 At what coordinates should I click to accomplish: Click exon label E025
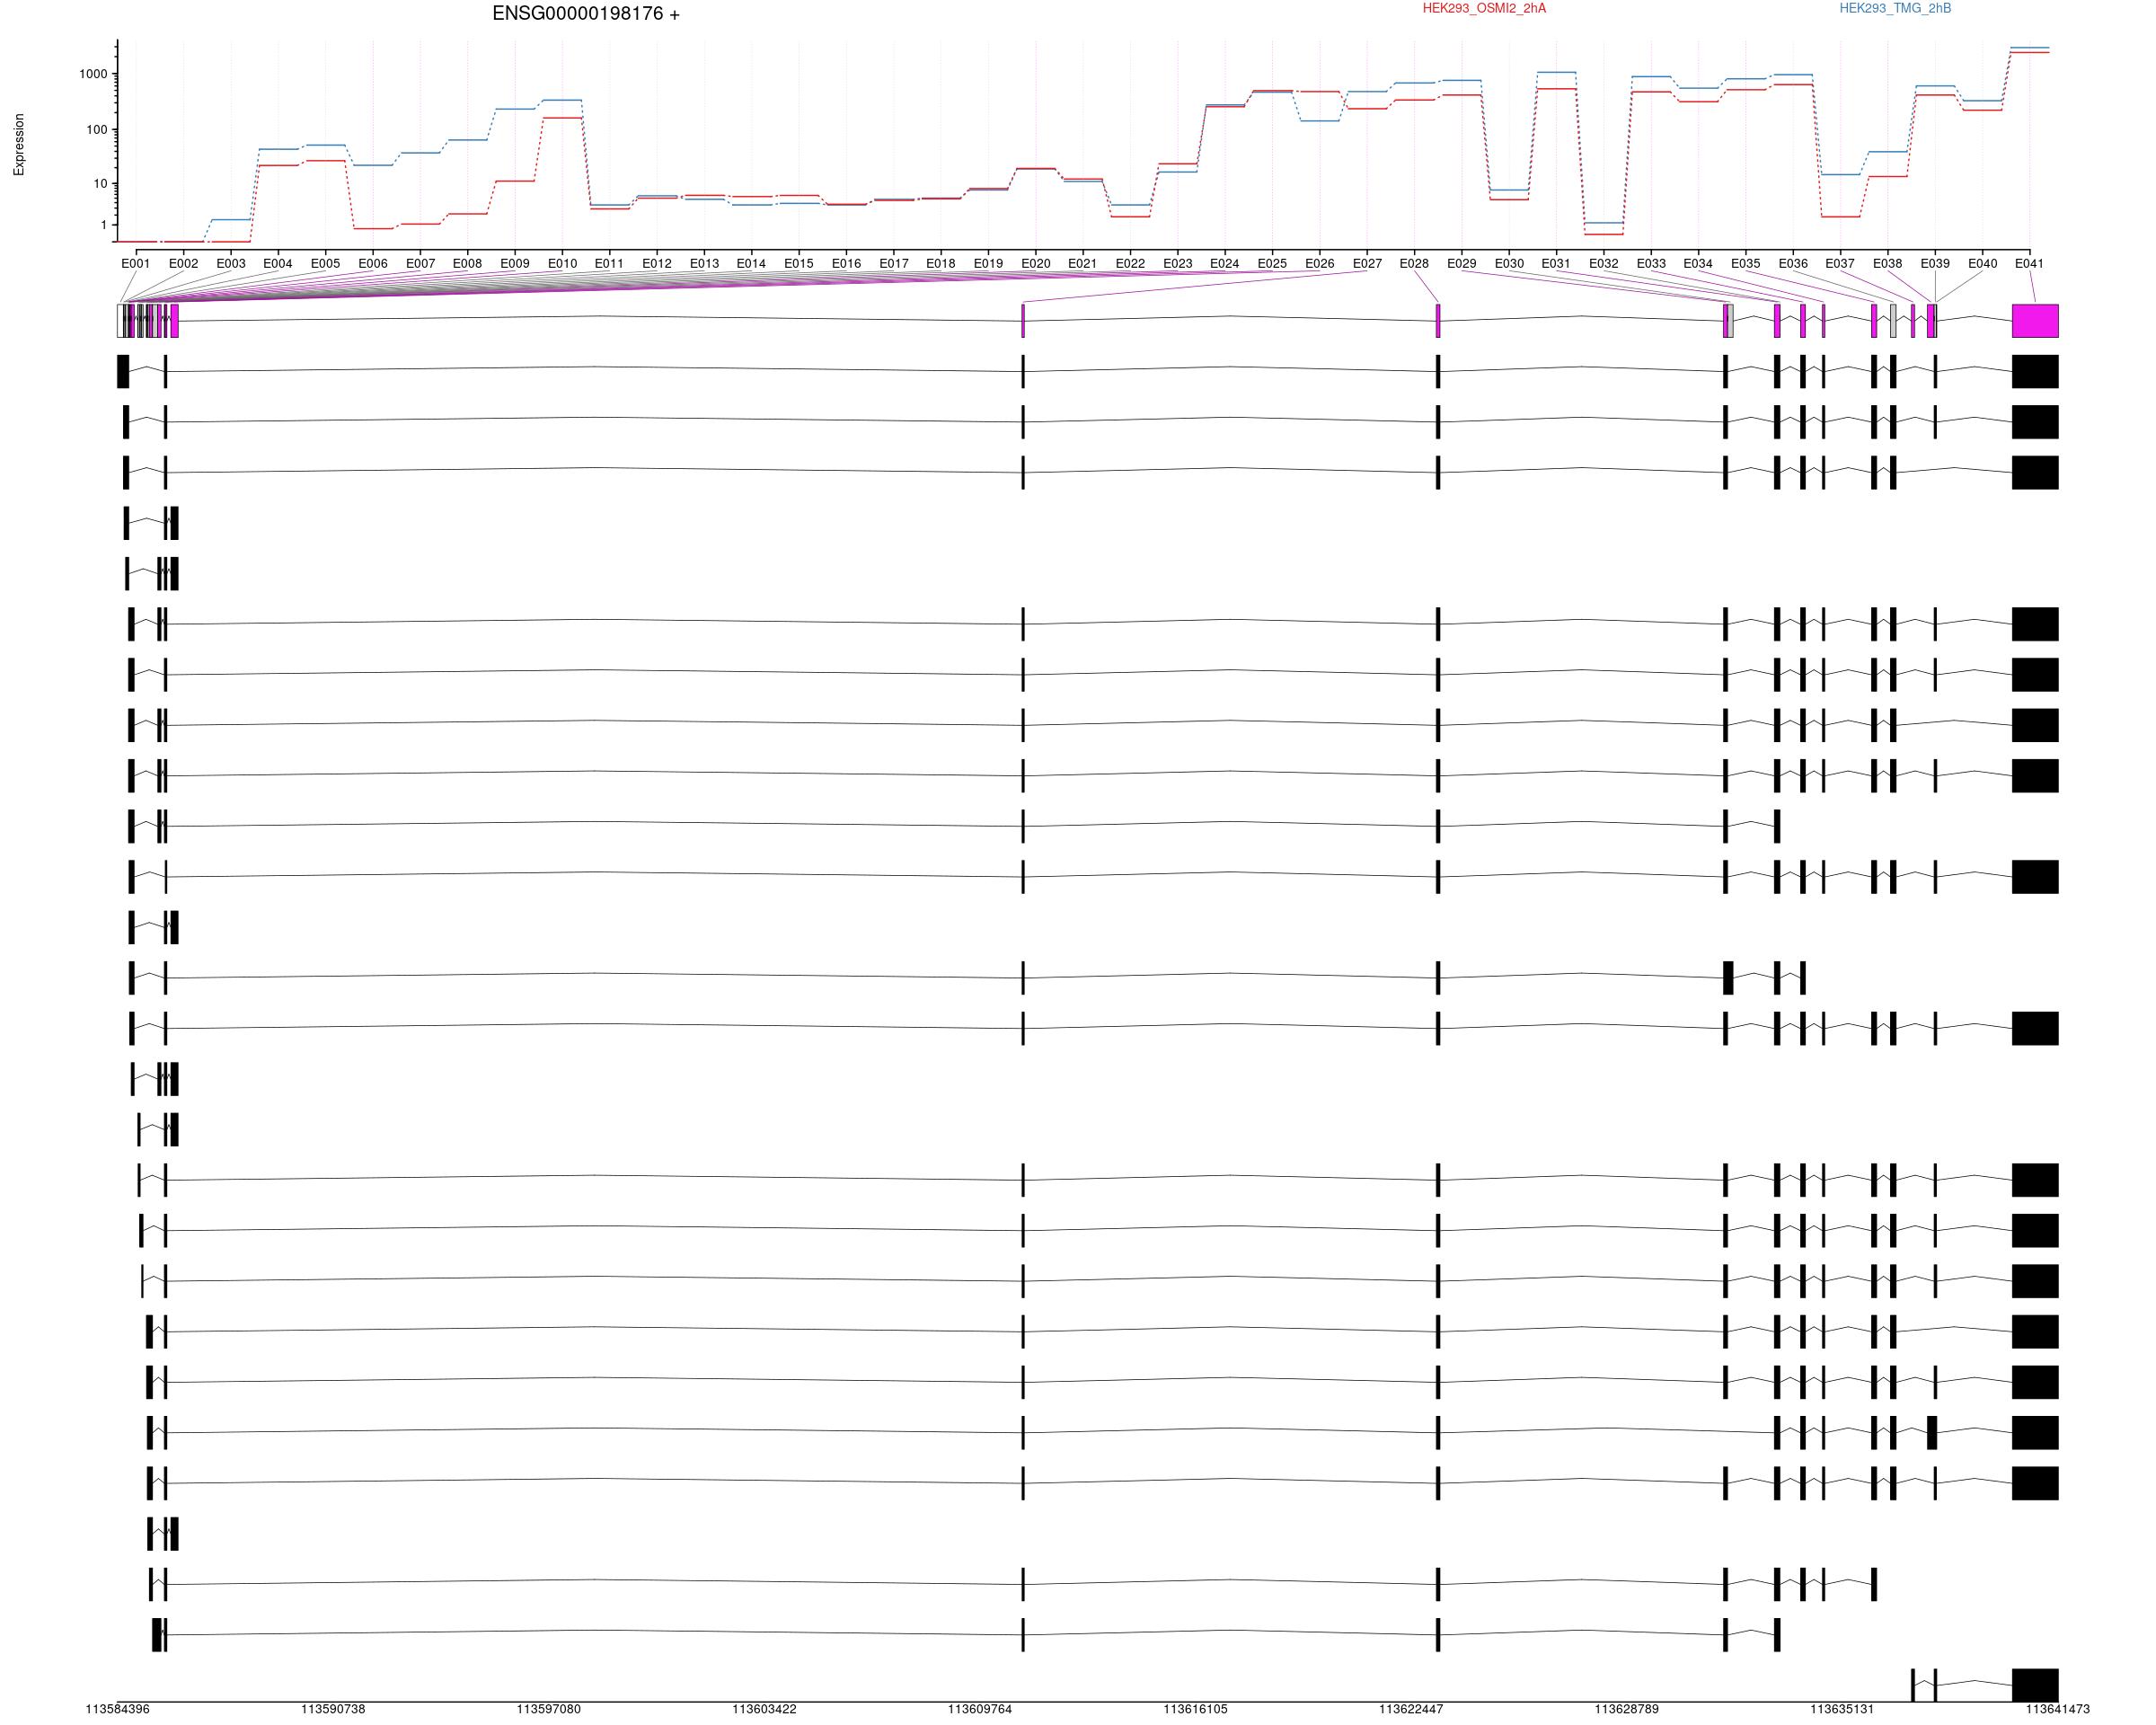coord(1272,264)
